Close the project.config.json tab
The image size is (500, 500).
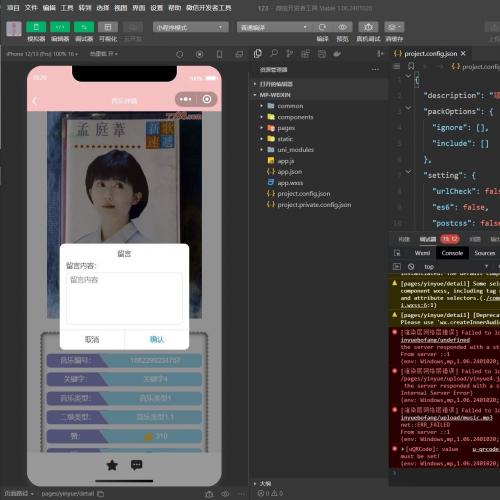coord(463,54)
